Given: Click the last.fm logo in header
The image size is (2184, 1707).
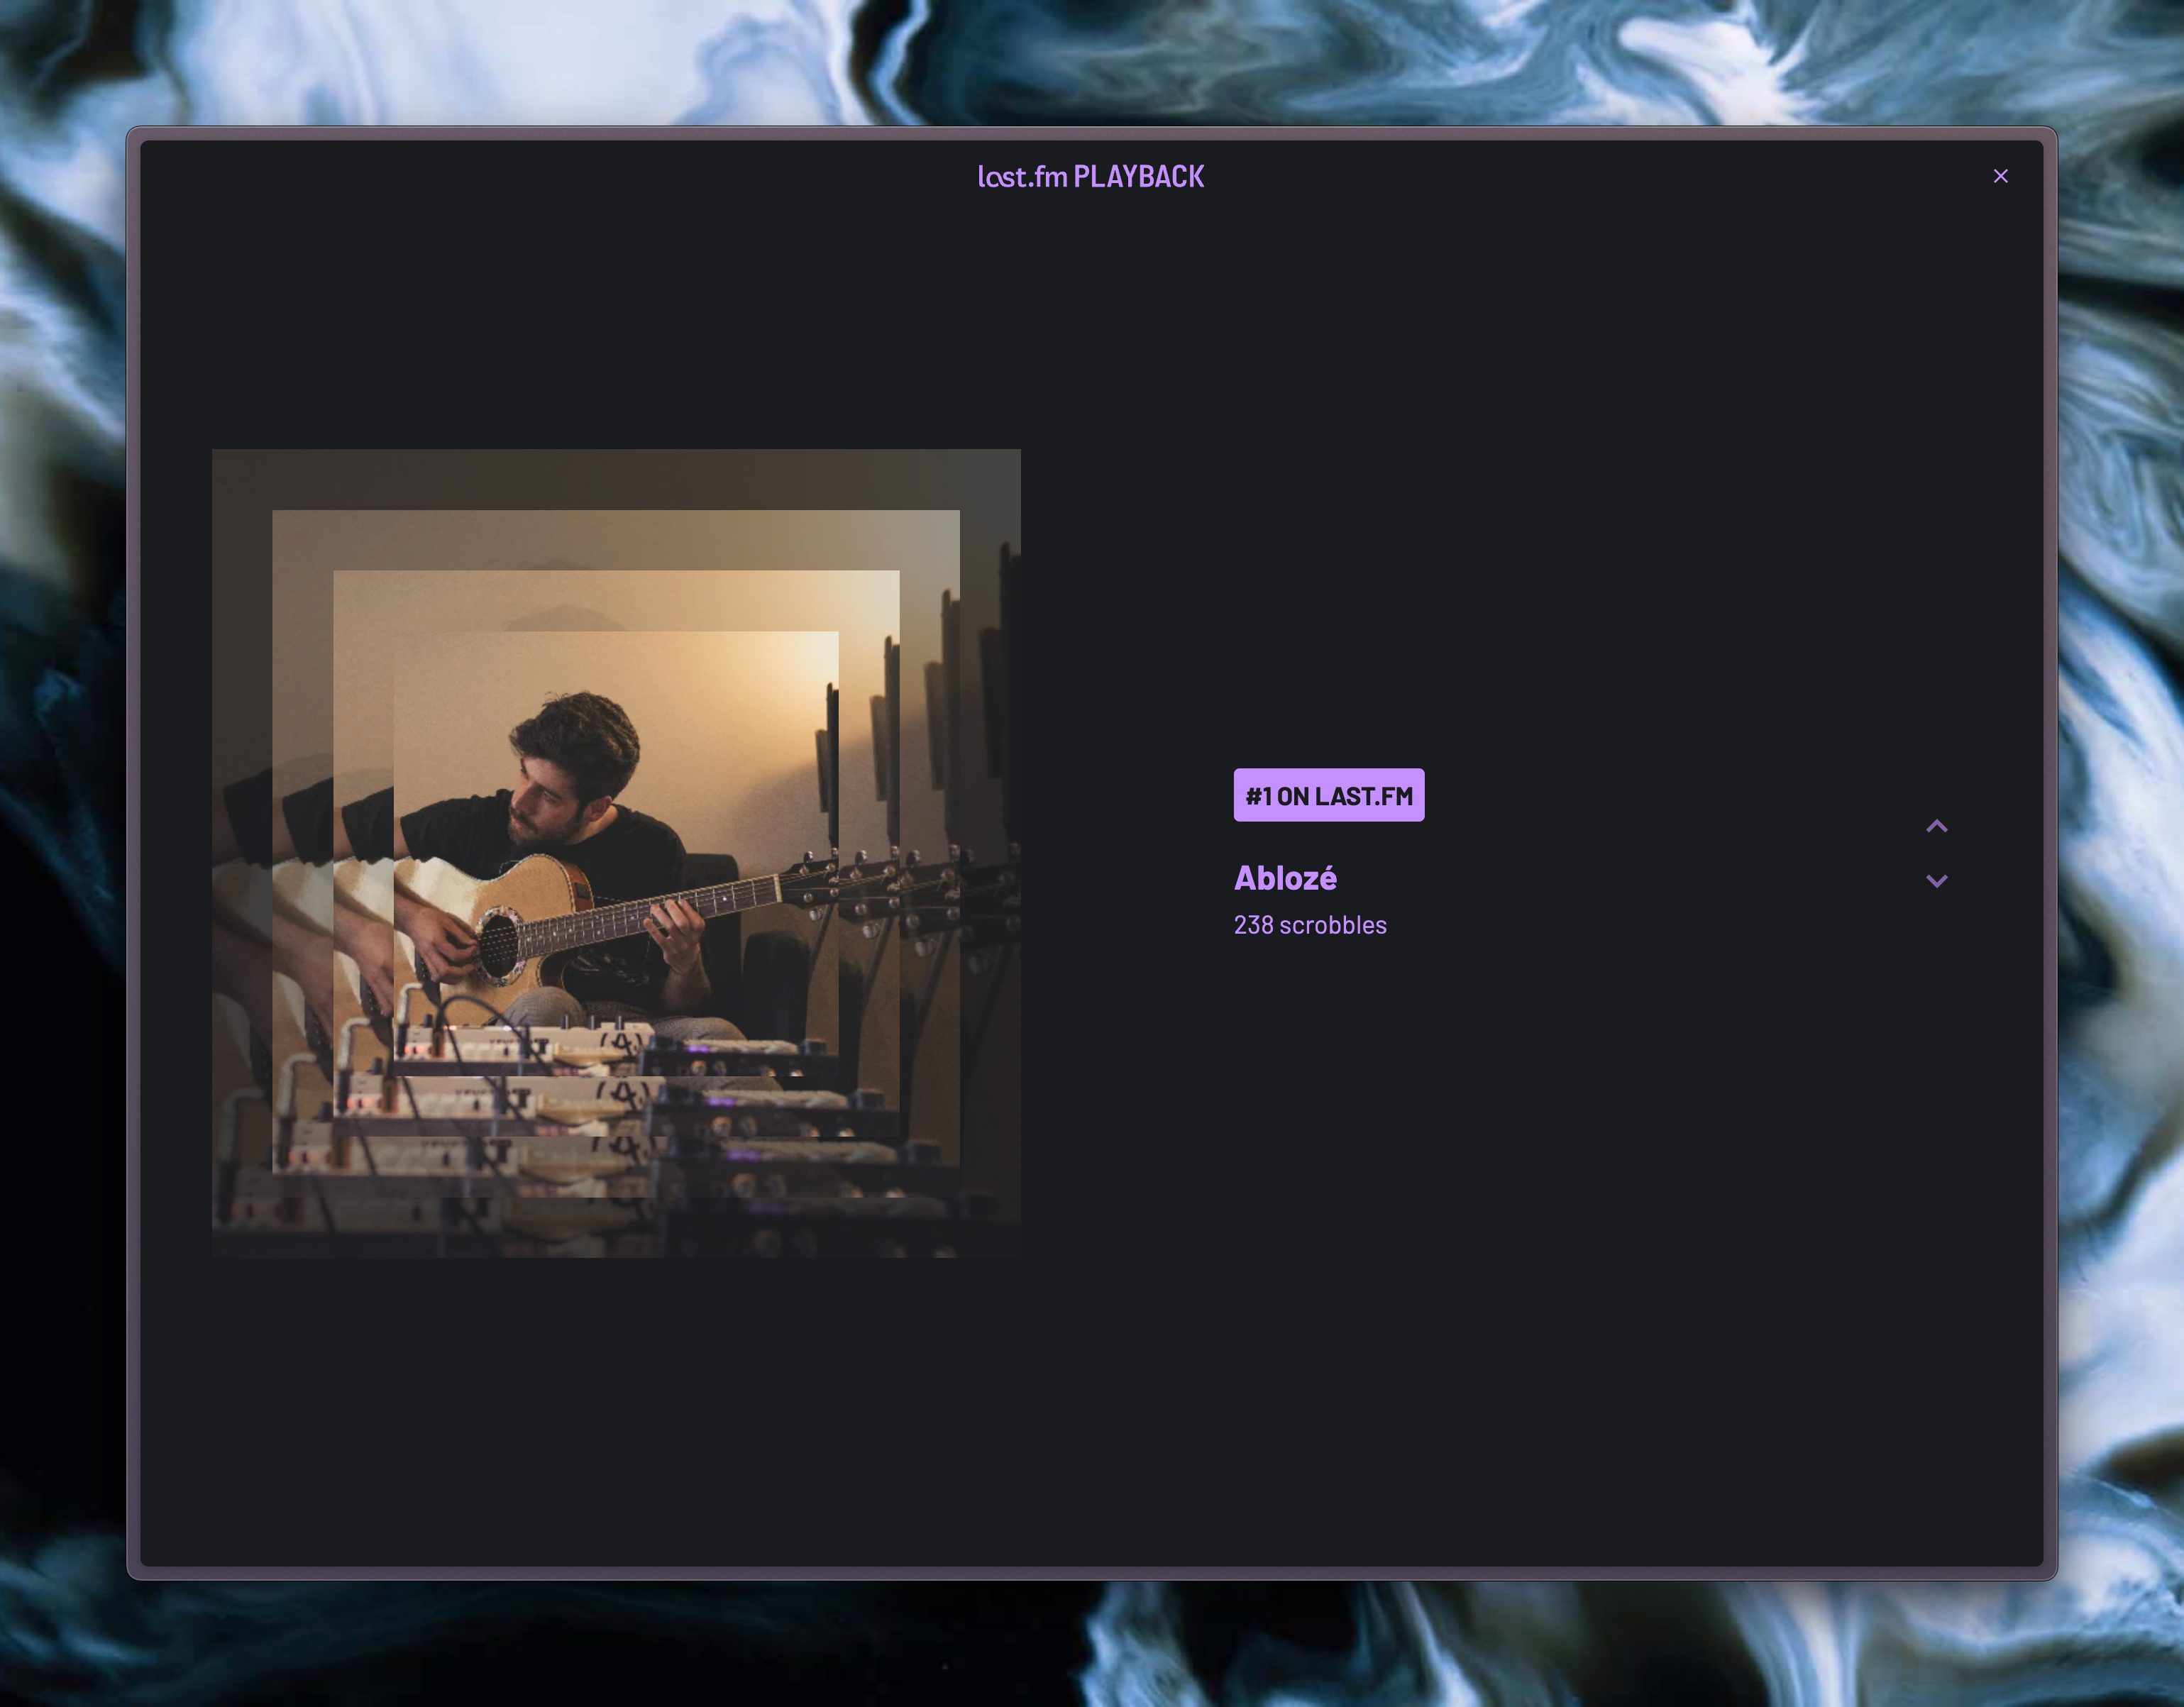Looking at the screenshot, I should [1022, 177].
